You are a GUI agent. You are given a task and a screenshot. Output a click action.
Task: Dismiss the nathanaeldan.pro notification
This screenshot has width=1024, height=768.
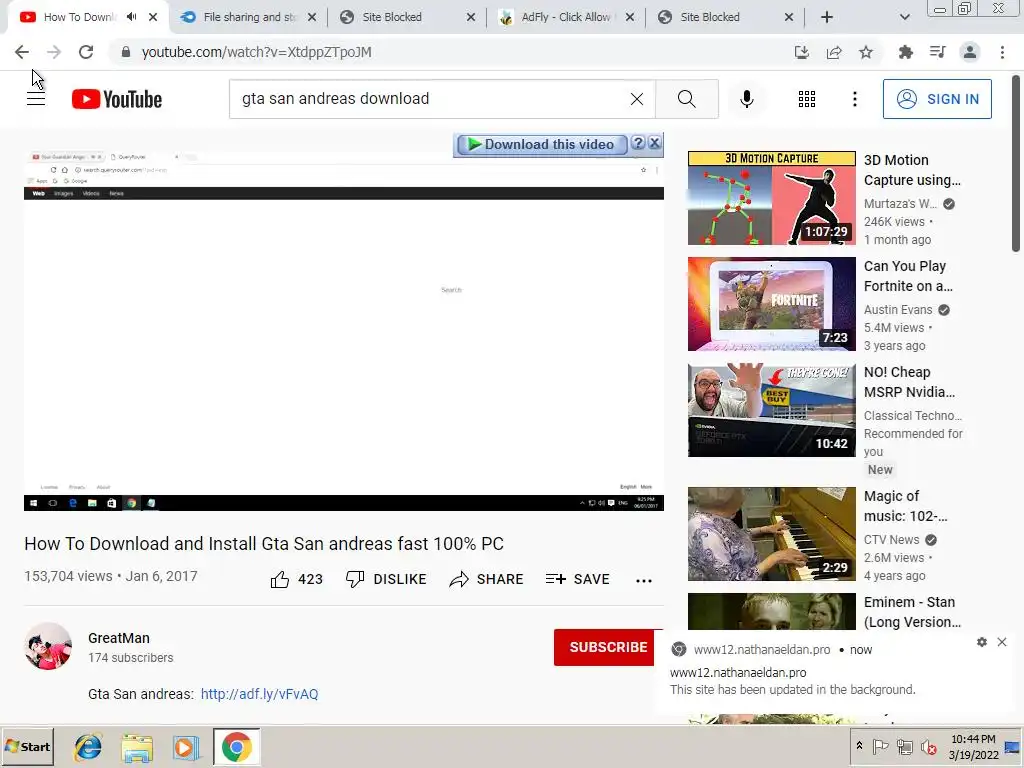coord(1002,642)
